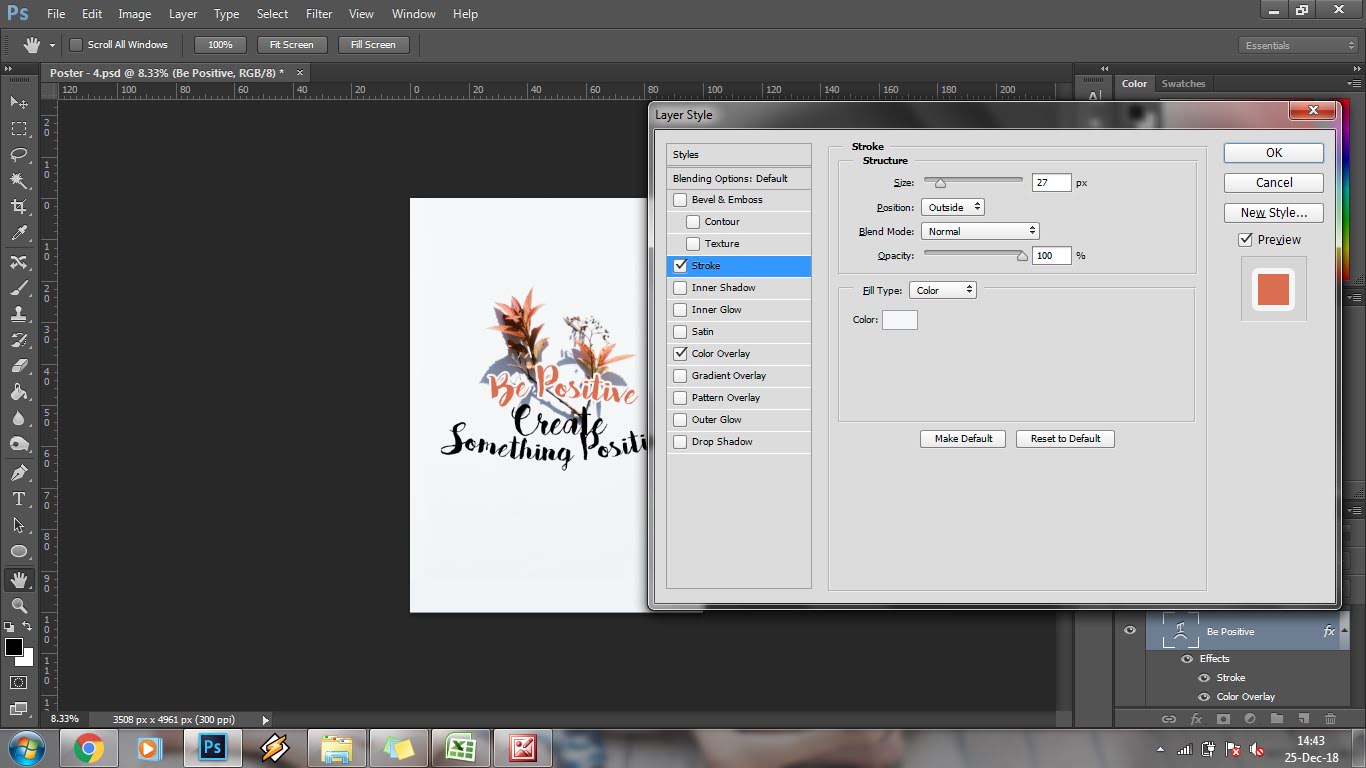
Task: Select the Pen tool
Action: [x=18, y=473]
